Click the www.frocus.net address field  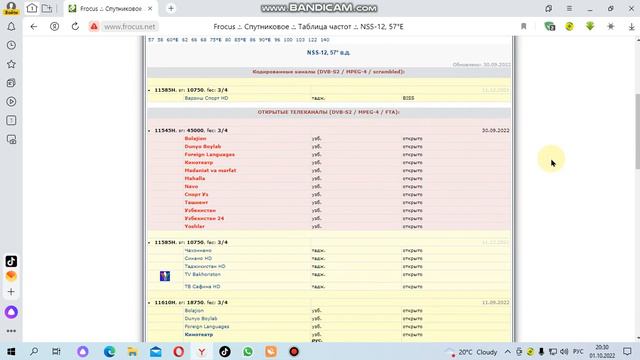(129, 27)
